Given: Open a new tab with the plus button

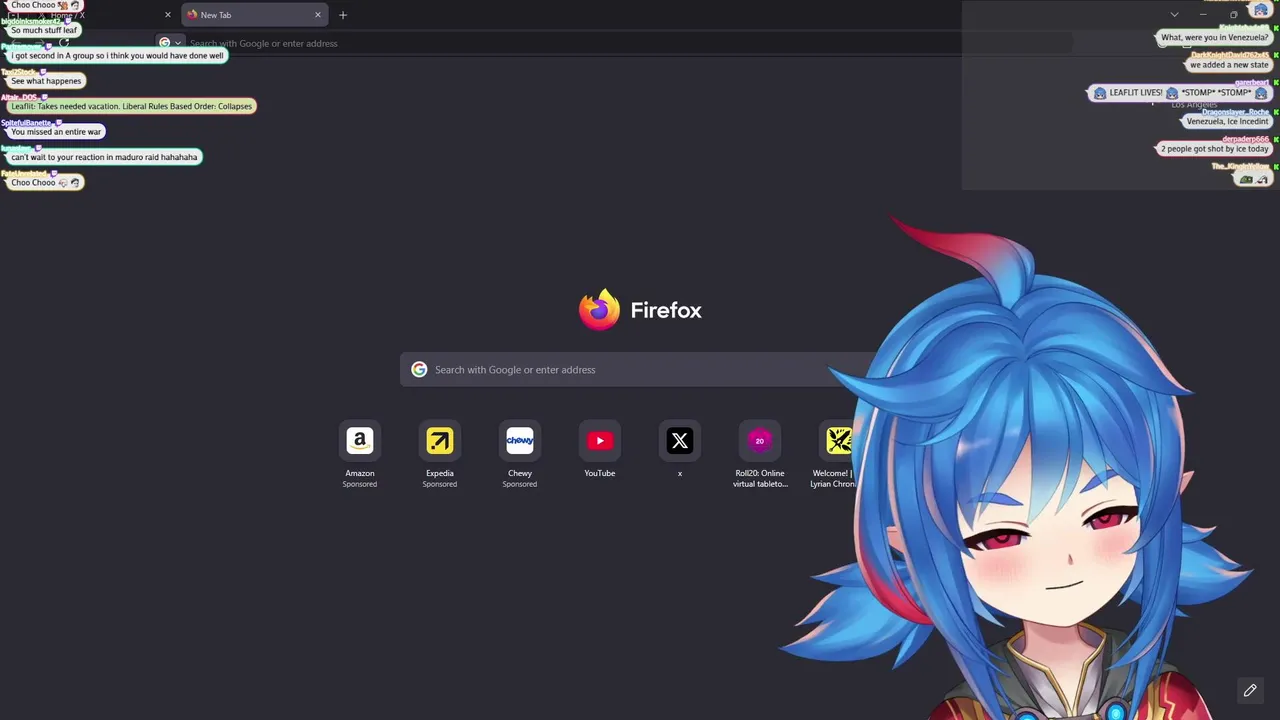Looking at the screenshot, I should [343, 15].
